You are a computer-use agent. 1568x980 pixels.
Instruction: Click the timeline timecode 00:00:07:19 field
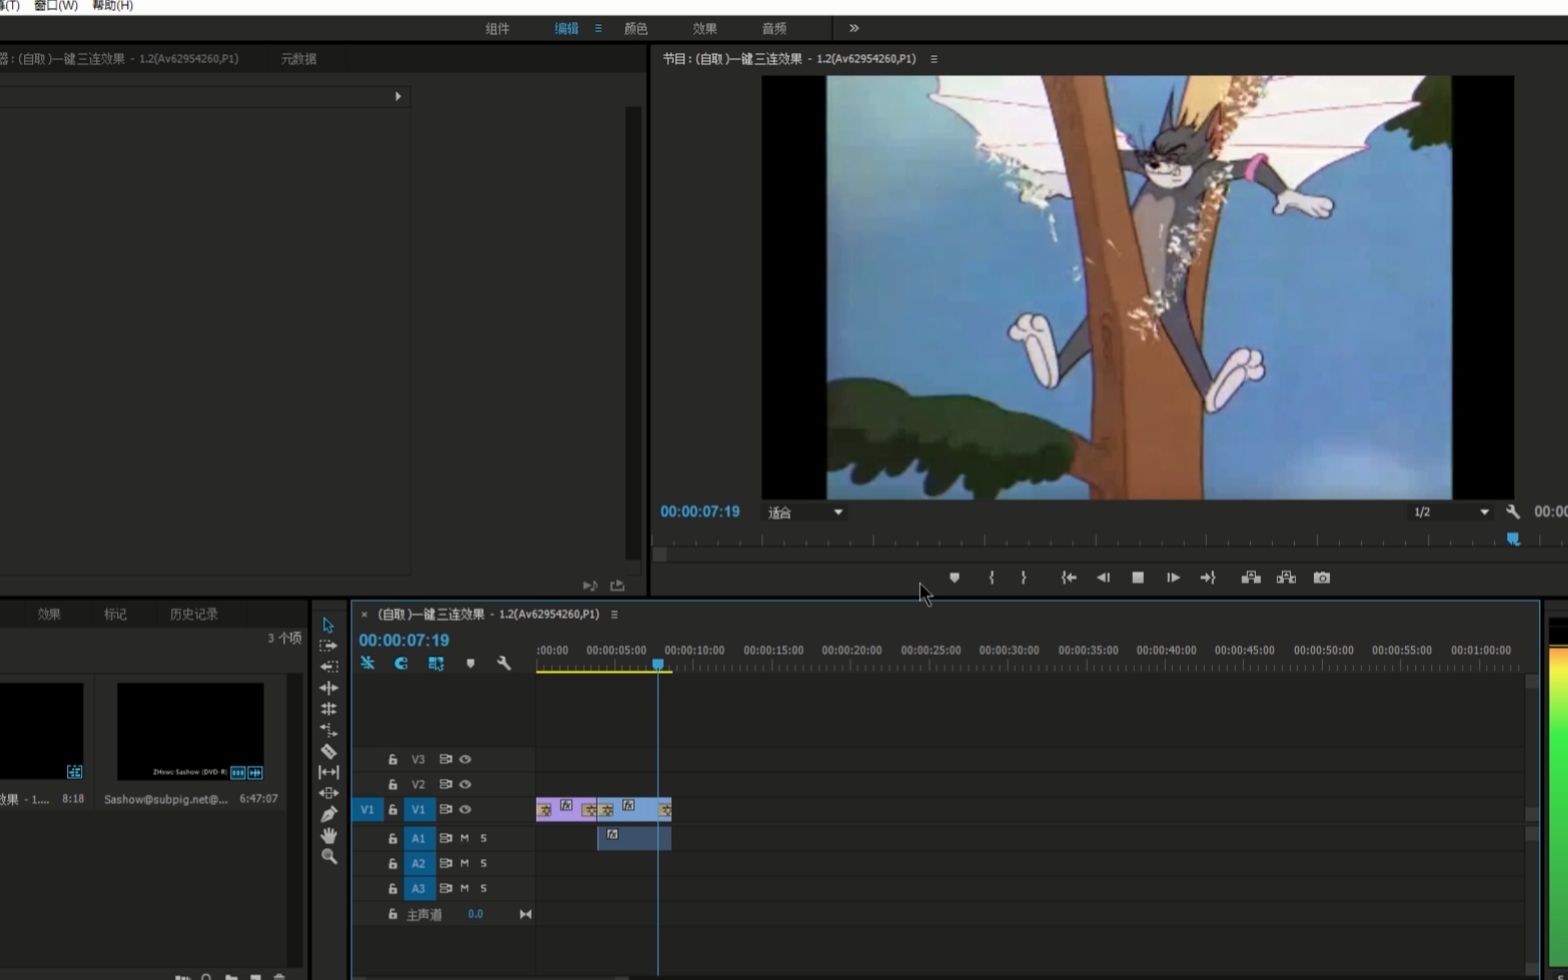(404, 640)
